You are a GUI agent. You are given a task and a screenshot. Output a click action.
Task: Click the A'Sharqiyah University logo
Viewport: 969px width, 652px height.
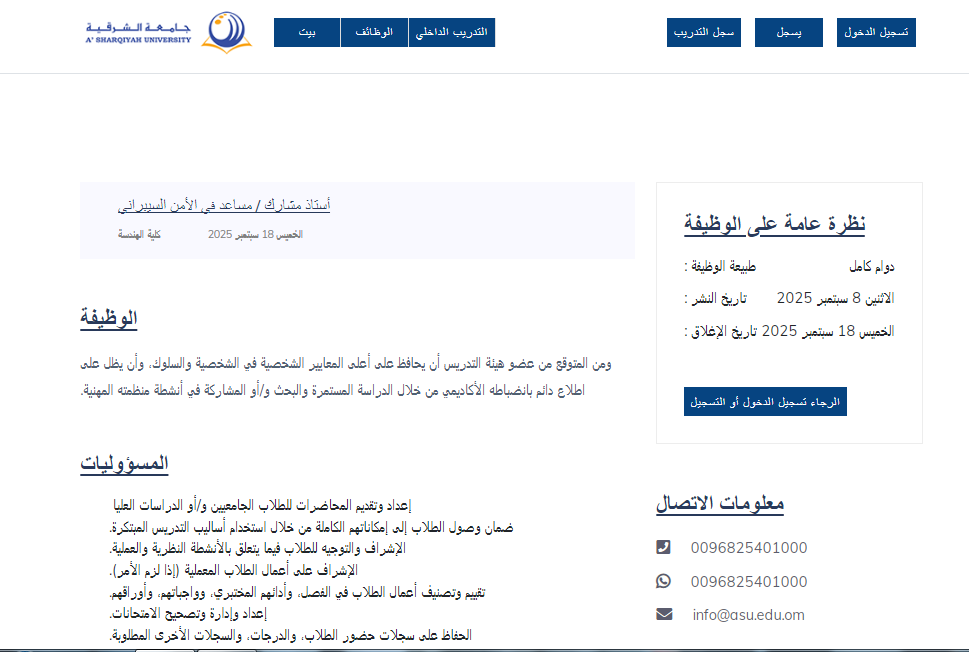coord(168,32)
